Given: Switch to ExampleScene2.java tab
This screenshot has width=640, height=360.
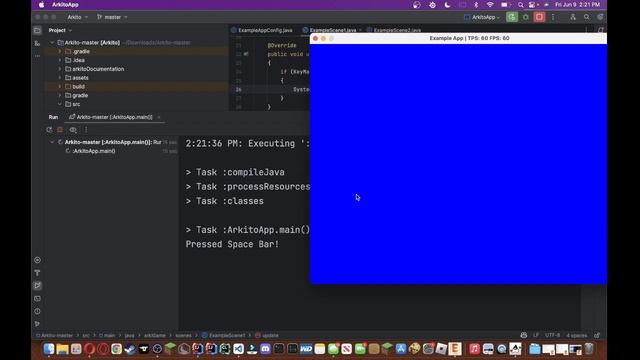Looking at the screenshot, I should (x=394, y=30).
